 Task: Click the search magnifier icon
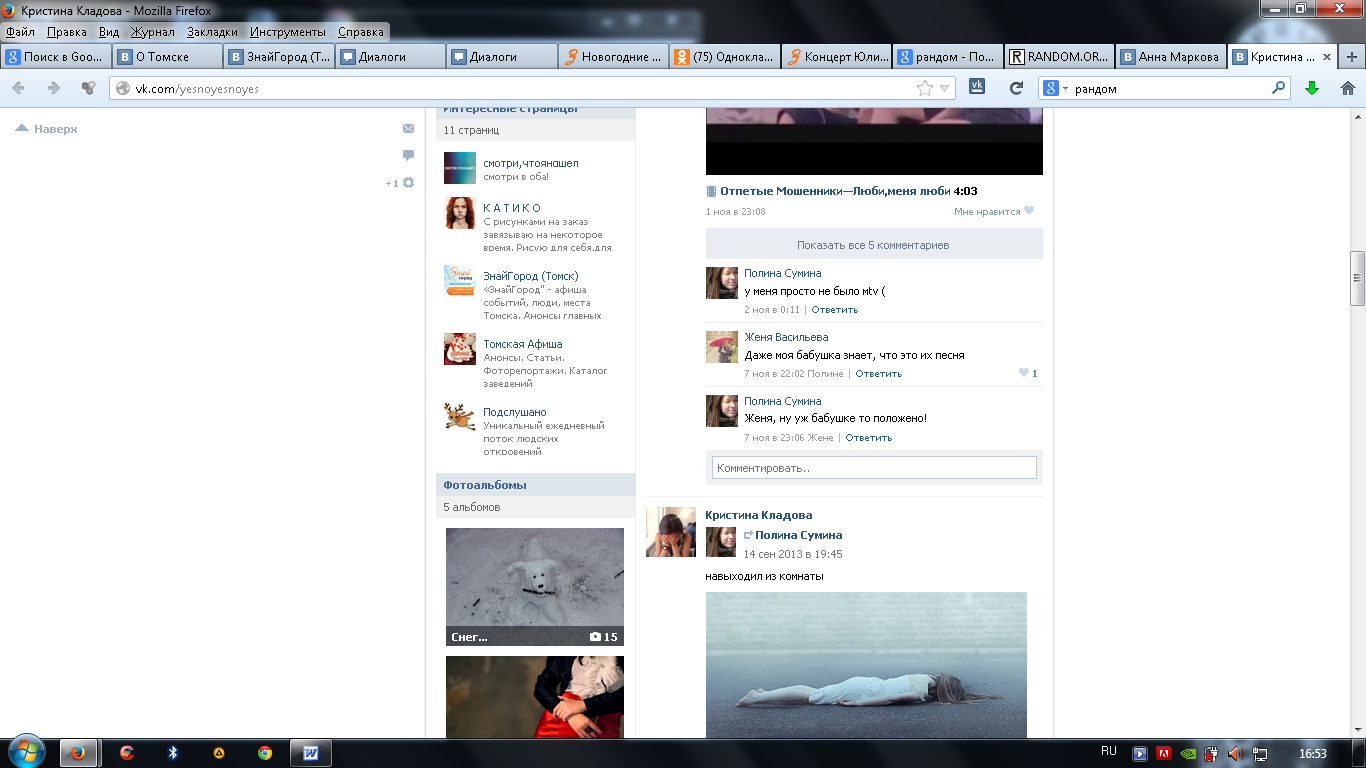(x=1278, y=88)
